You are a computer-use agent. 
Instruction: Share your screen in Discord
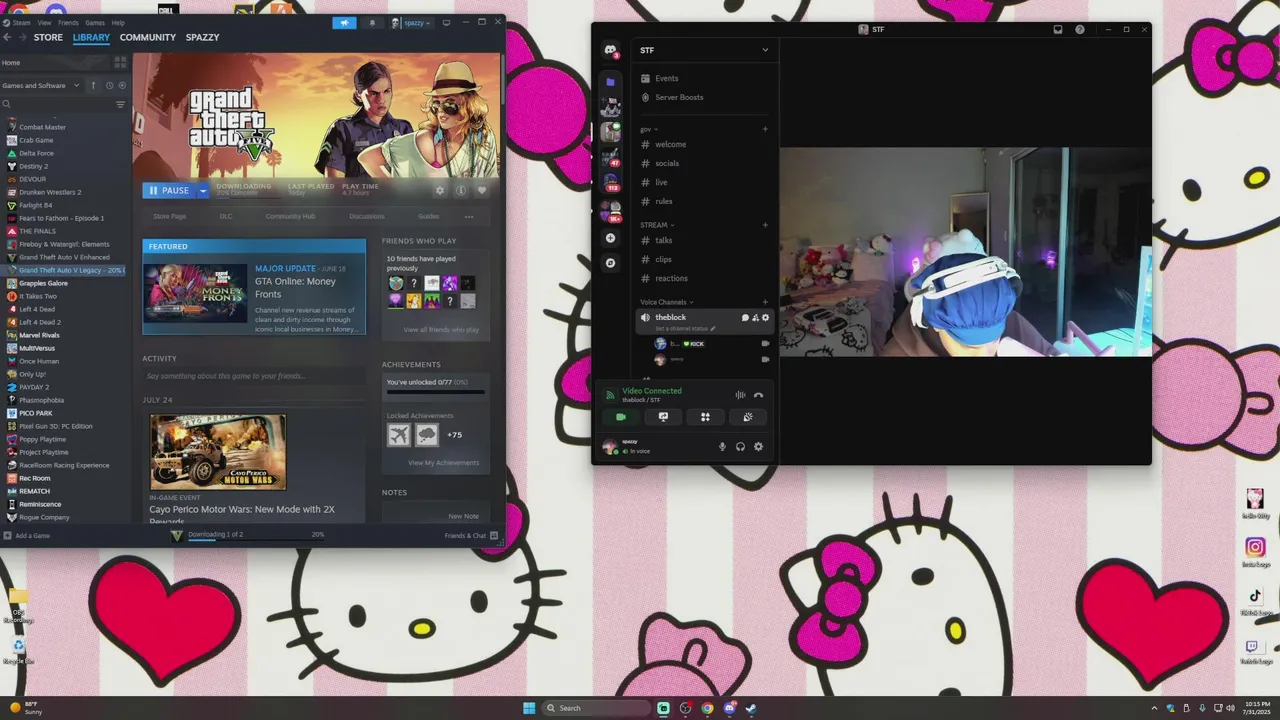[x=663, y=417]
